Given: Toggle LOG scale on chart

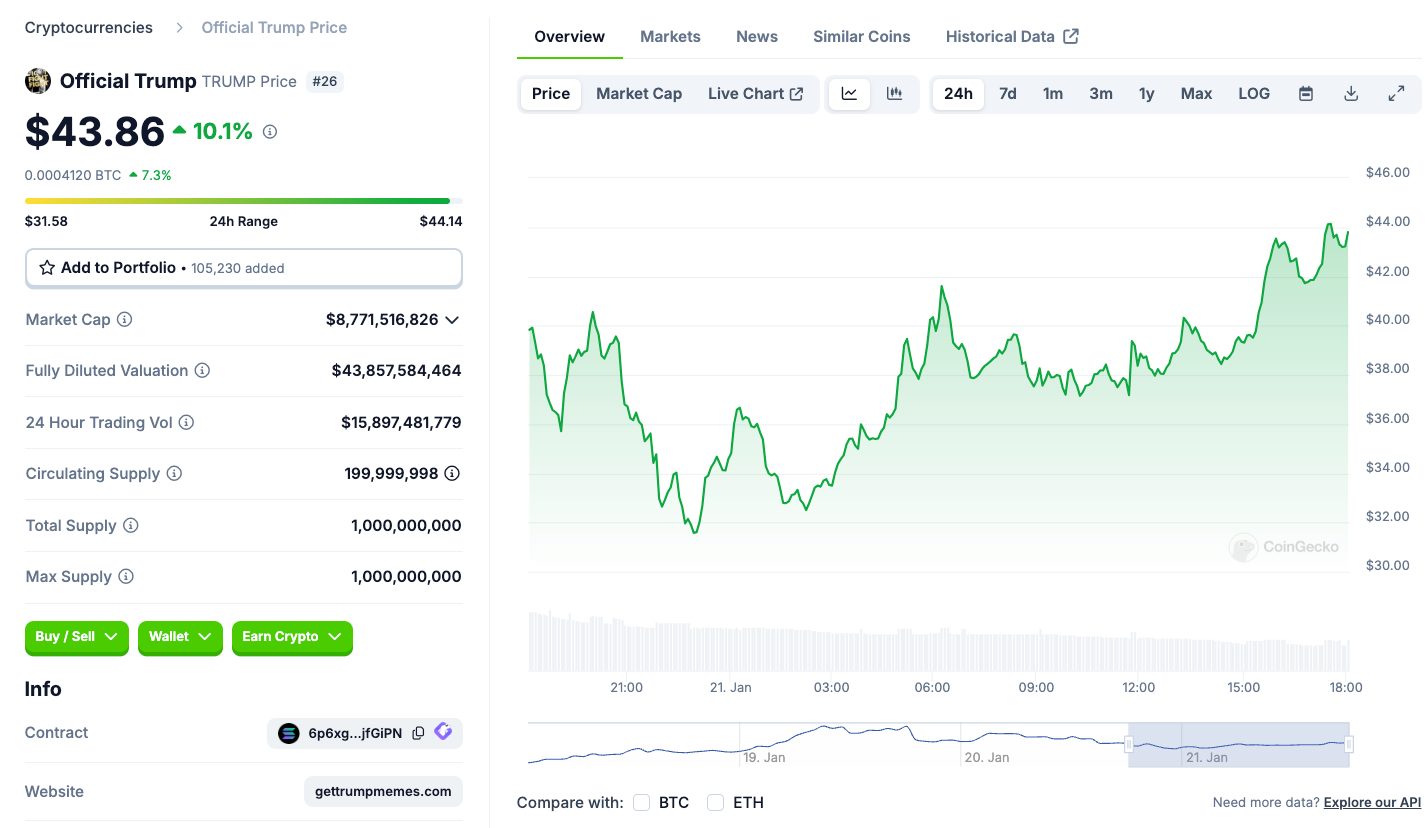Looking at the screenshot, I should [1254, 94].
